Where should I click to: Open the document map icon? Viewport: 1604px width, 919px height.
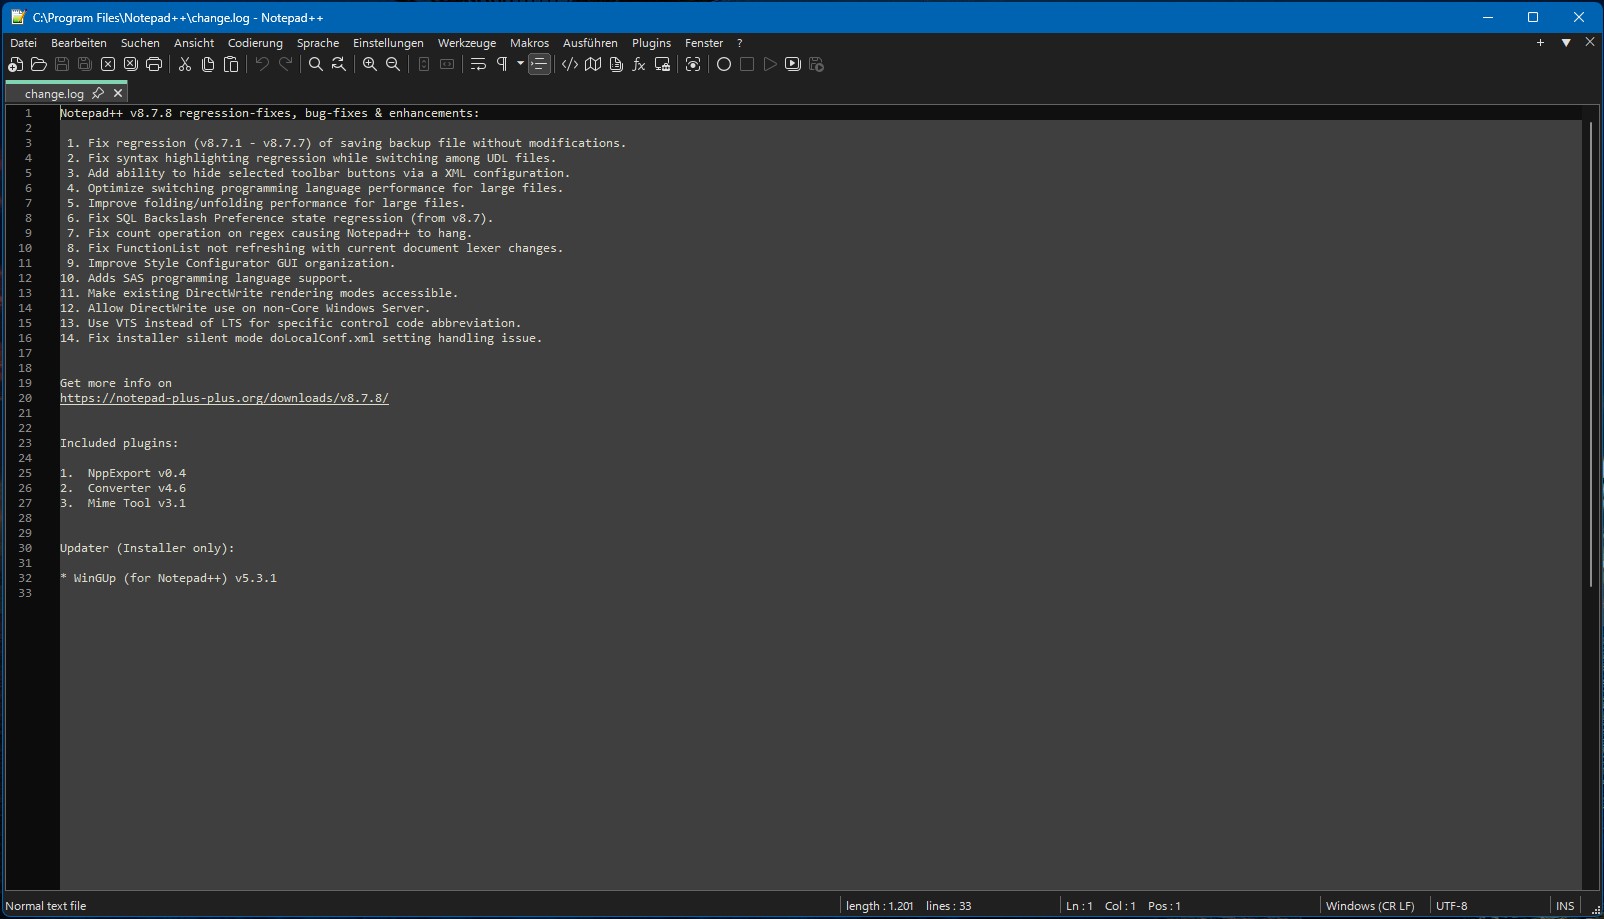pyautogui.click(x=593, y=64)
